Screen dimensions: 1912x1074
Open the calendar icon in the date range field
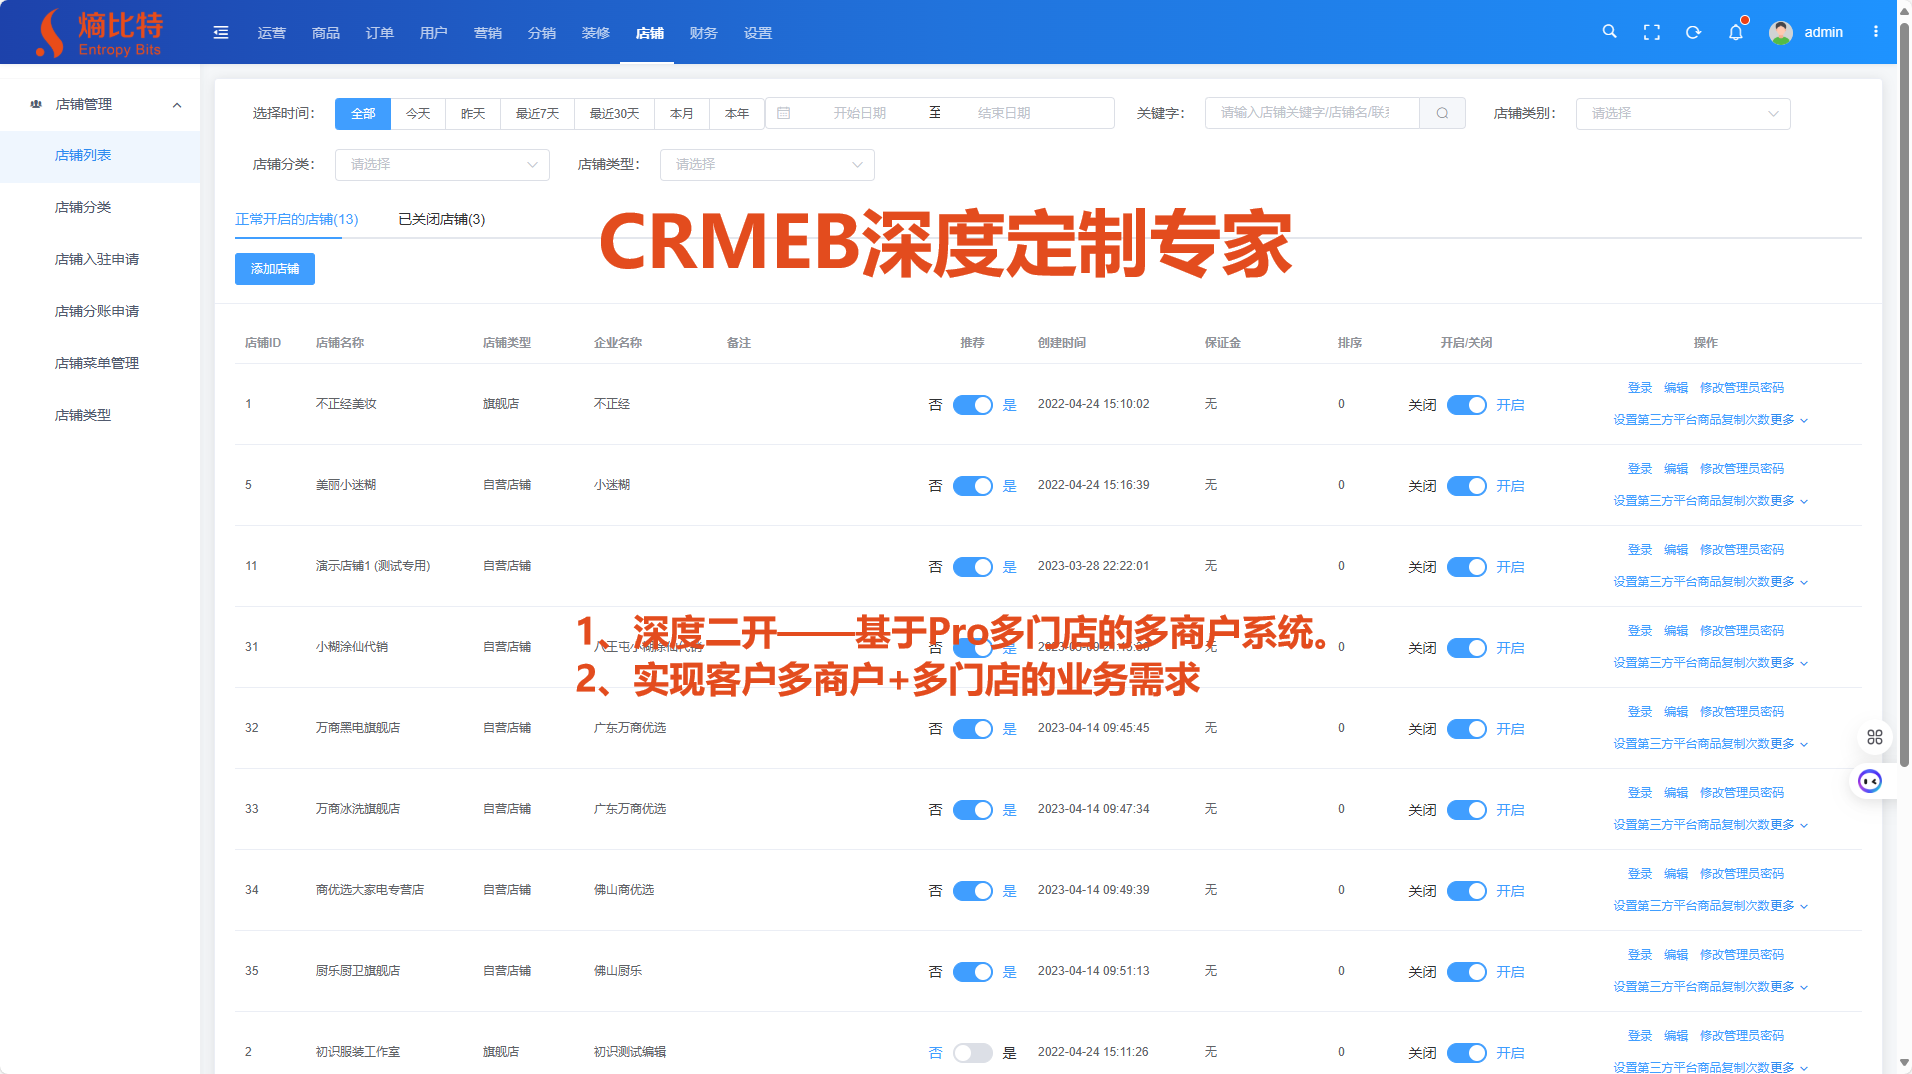click(784, 113)
